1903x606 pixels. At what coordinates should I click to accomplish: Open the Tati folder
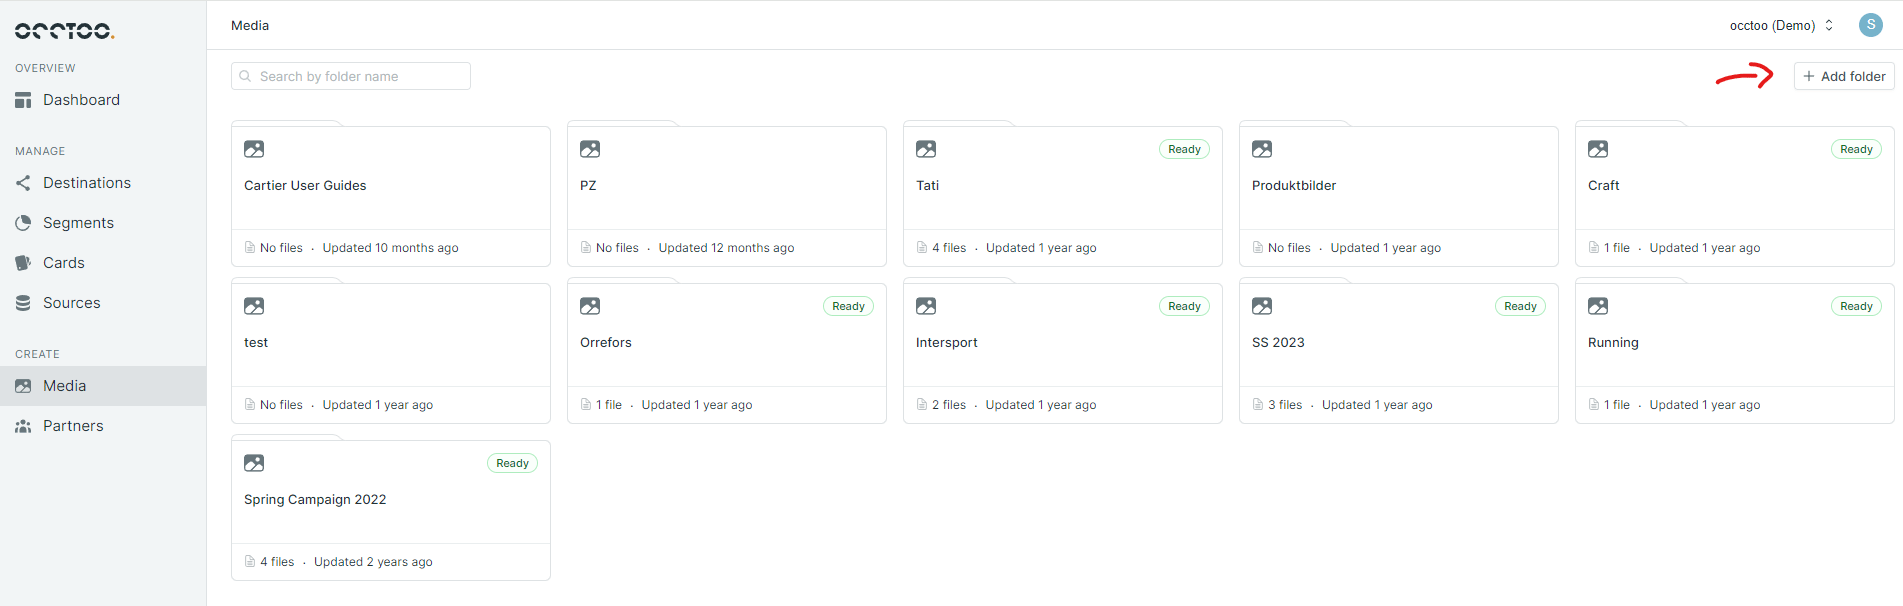(1063, 196)
